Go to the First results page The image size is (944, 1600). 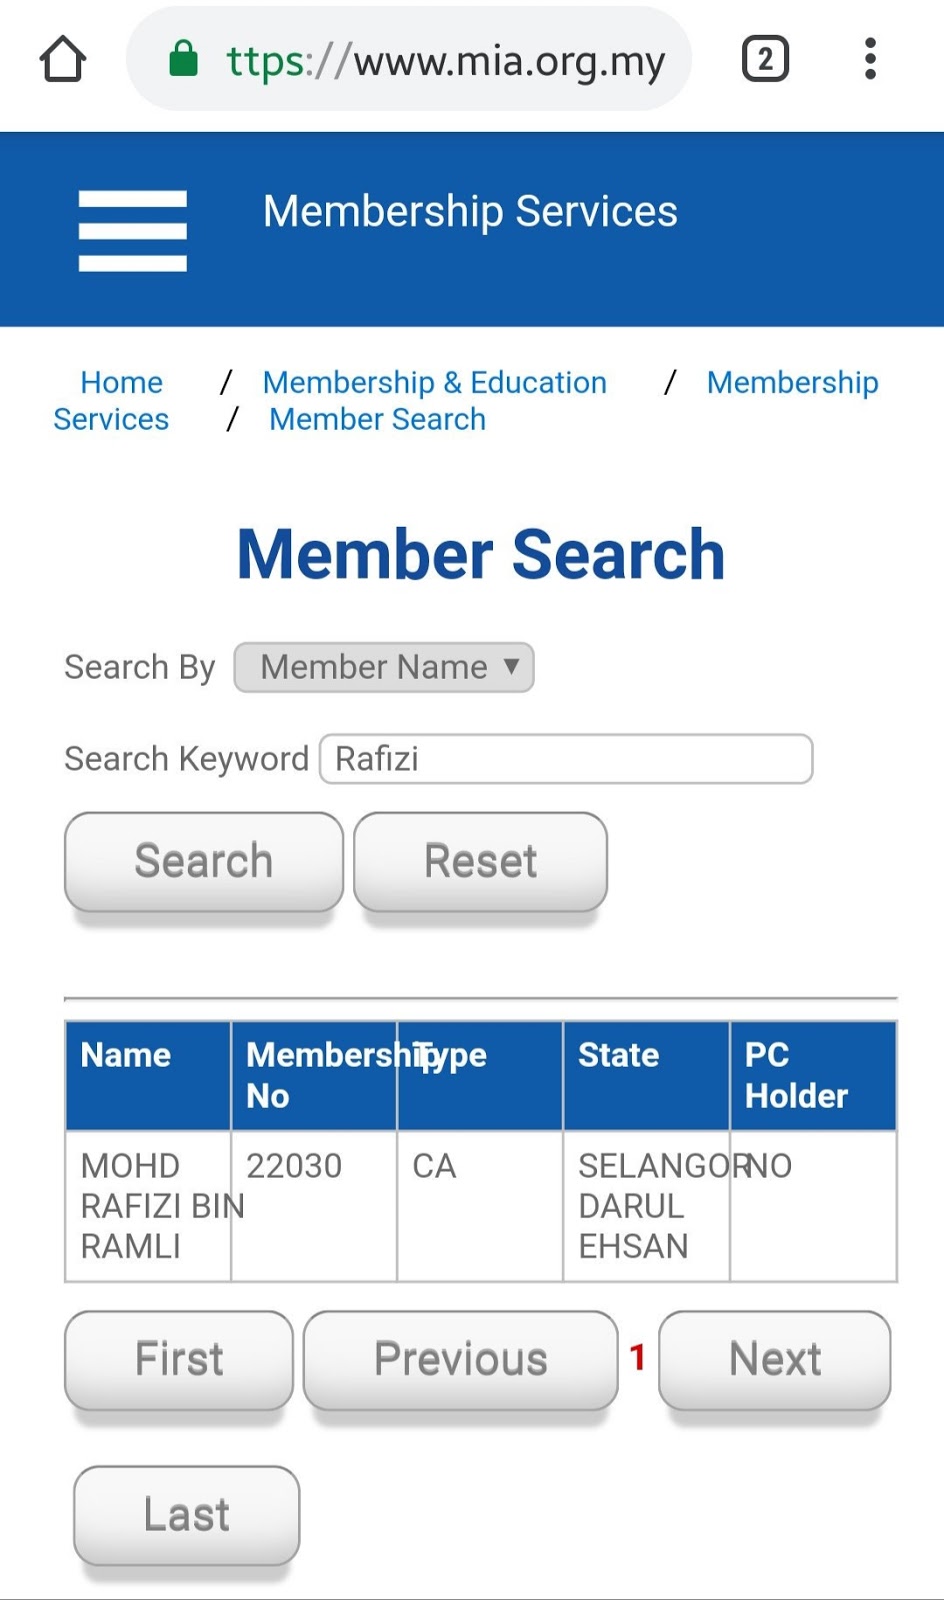[179, 1359]
